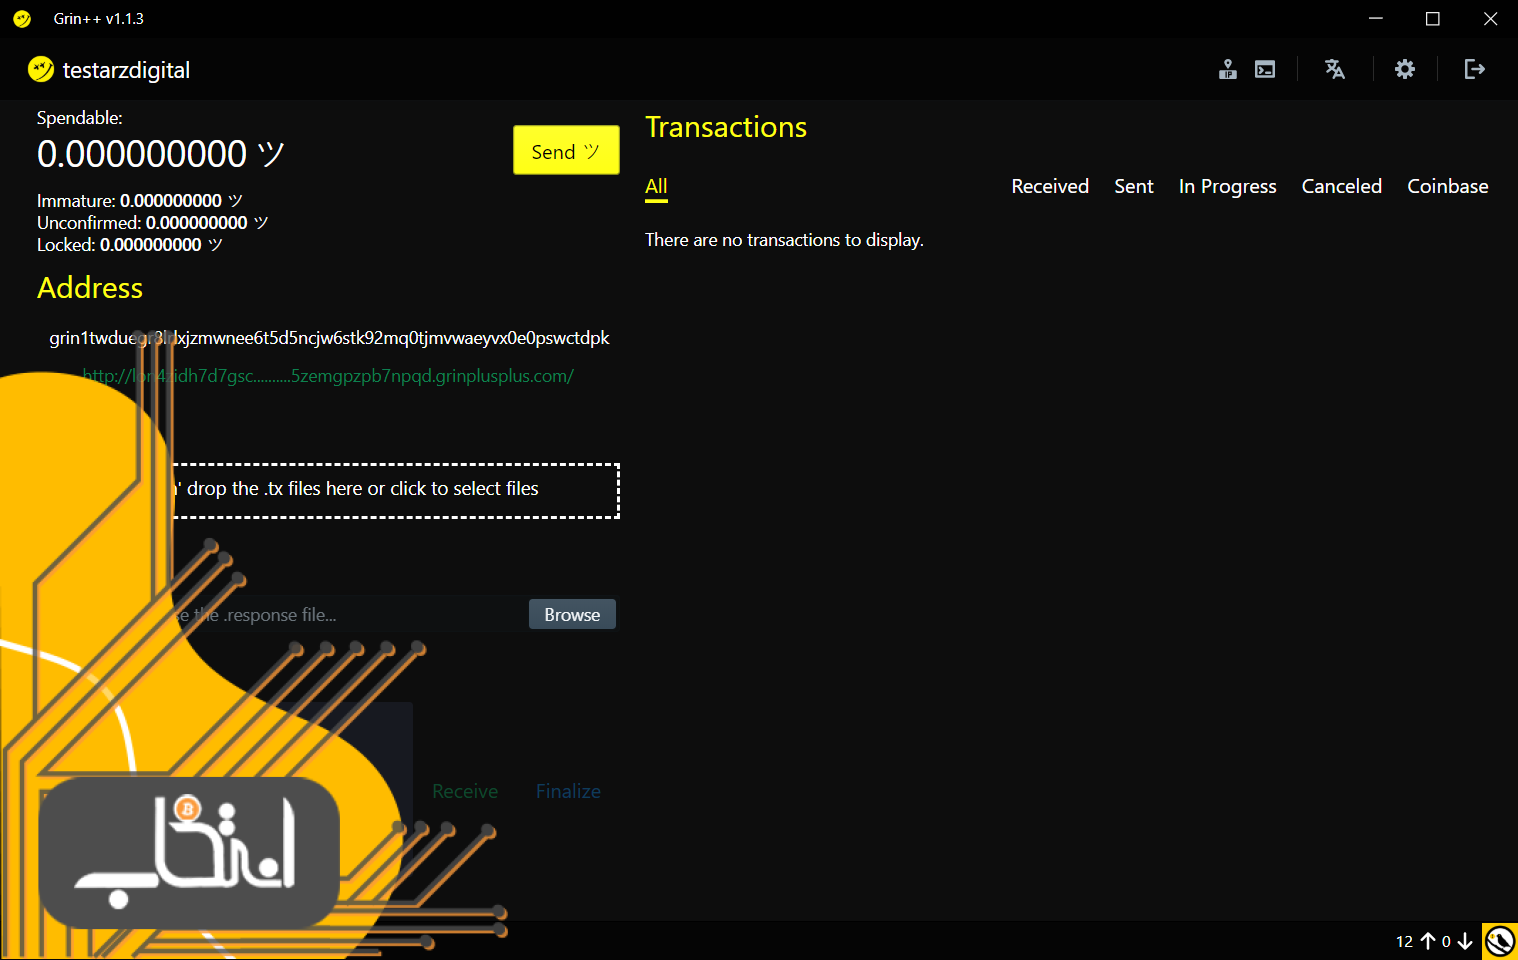1518x960 pixels.
Task: Click the Immature balance line
Action: [140, 201]
